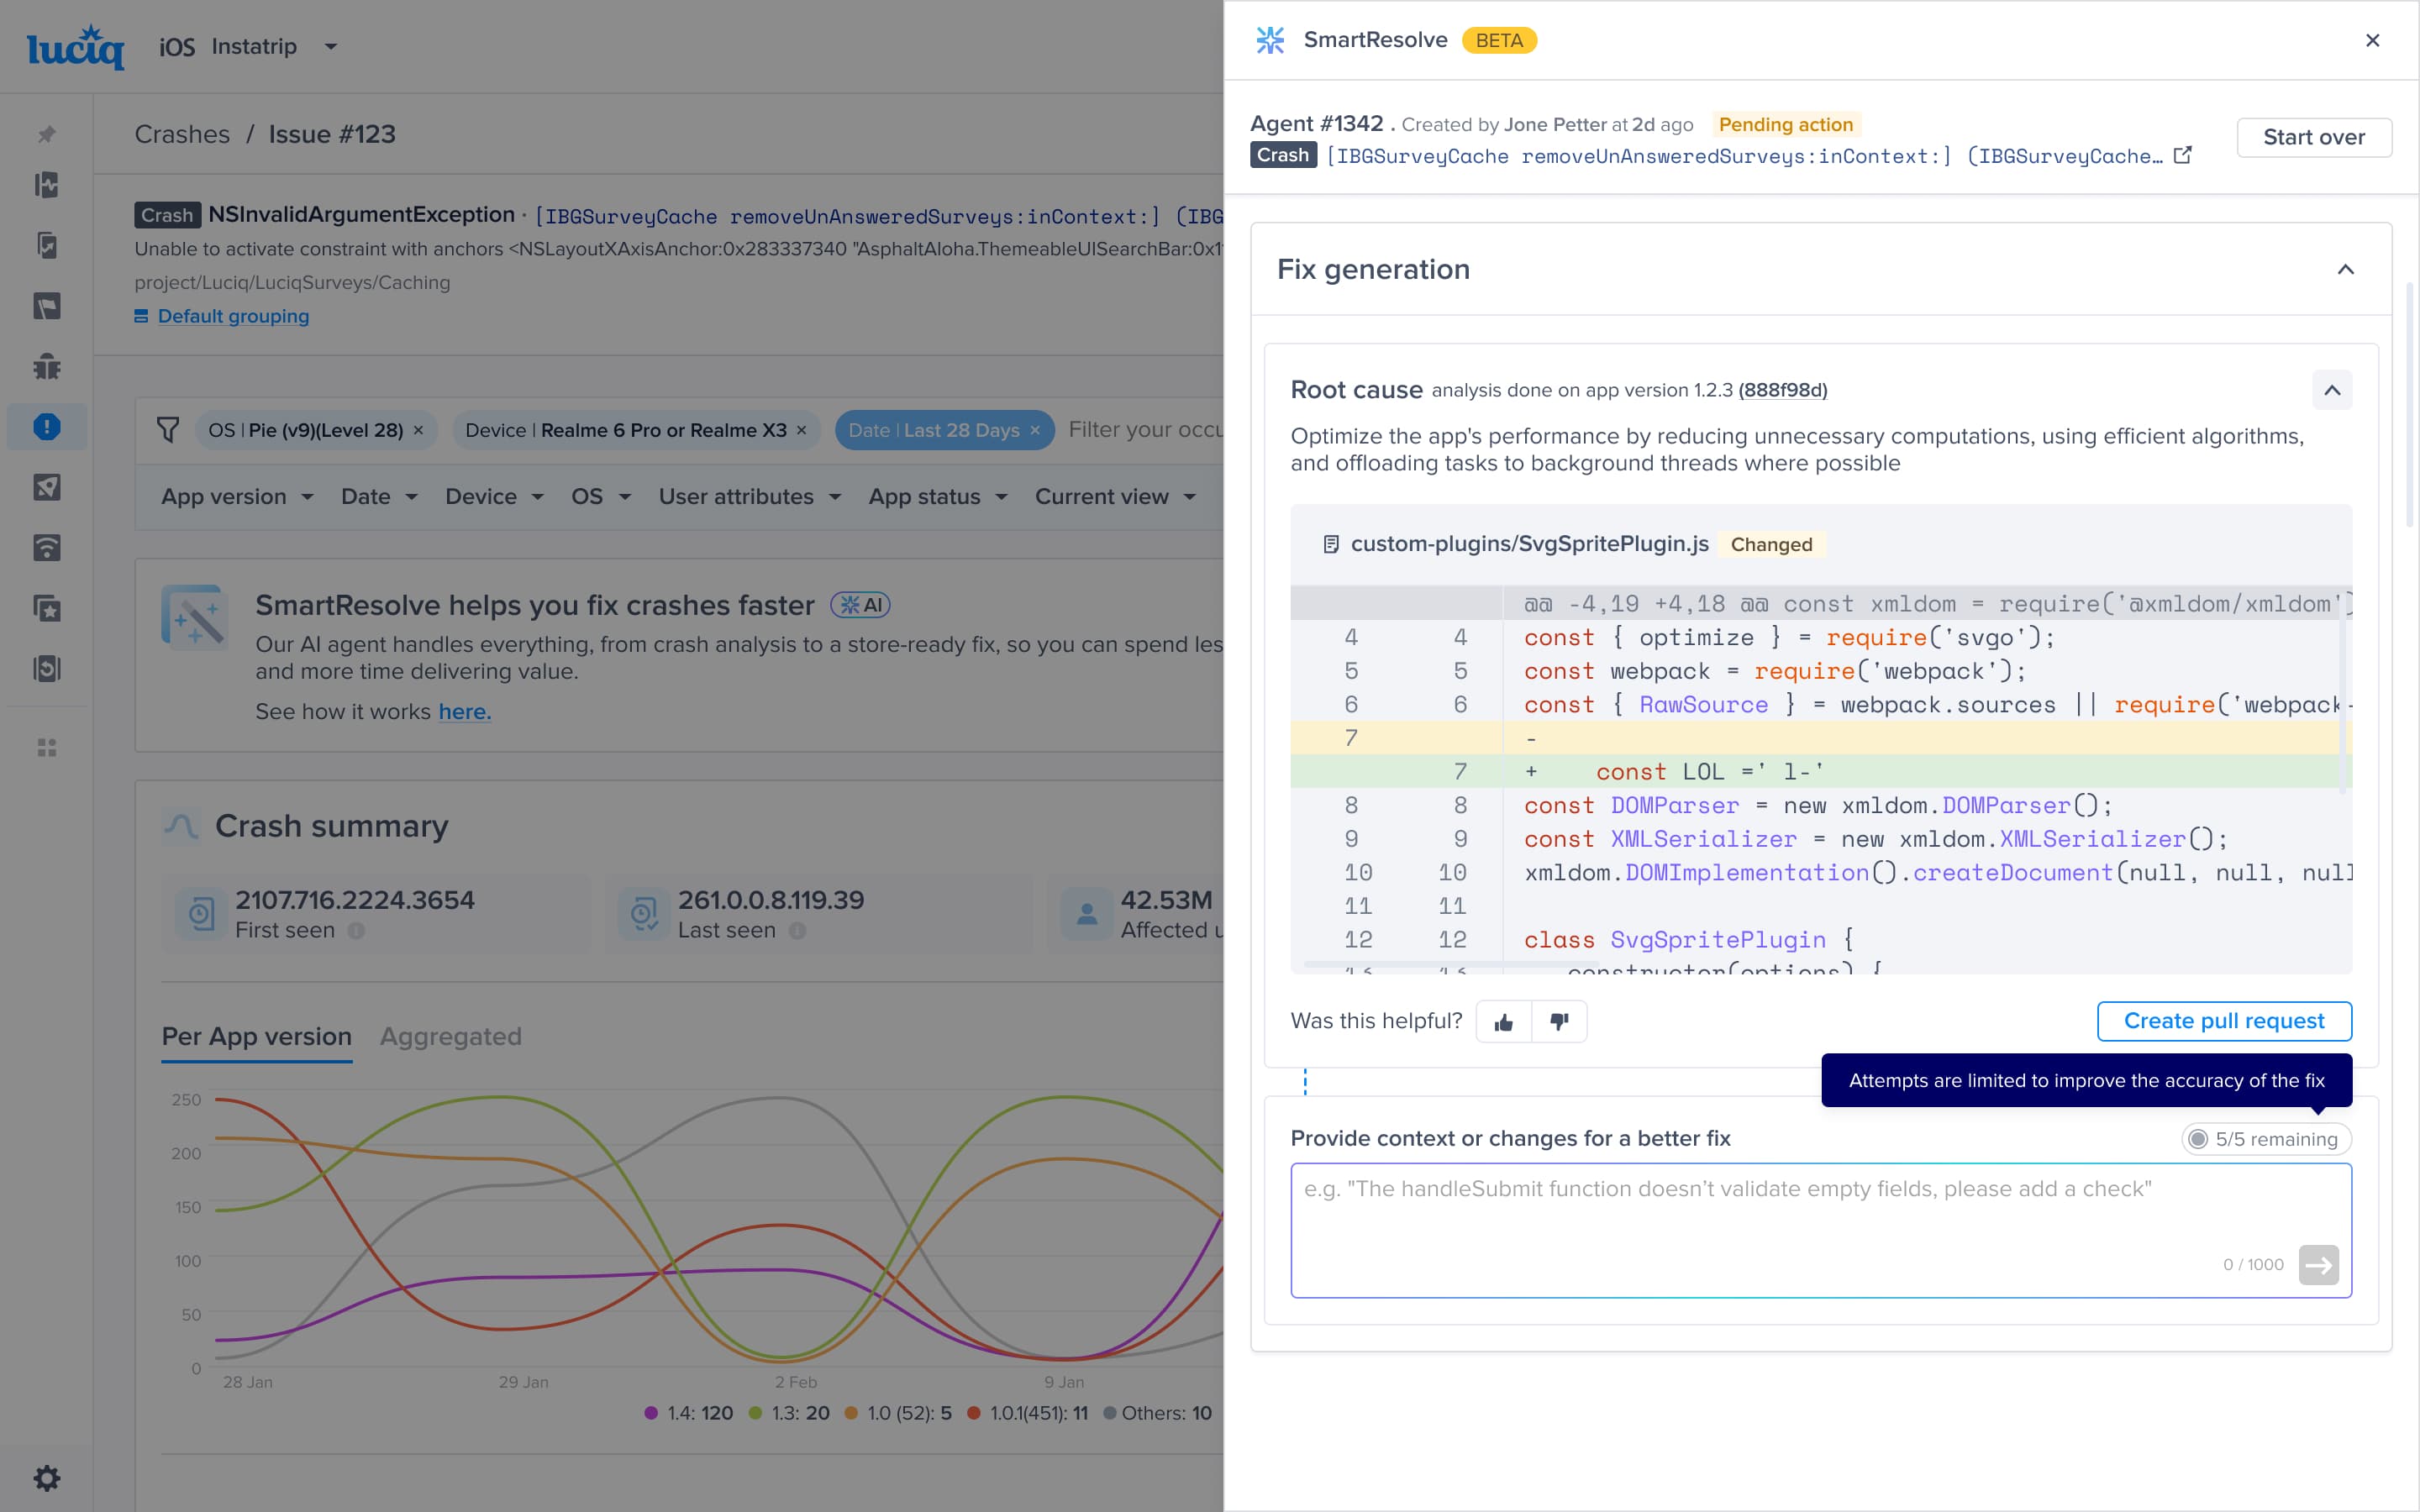The image size is (2420, 1512).
Task: Open the App status dropdown
Action: coord(938,497)
